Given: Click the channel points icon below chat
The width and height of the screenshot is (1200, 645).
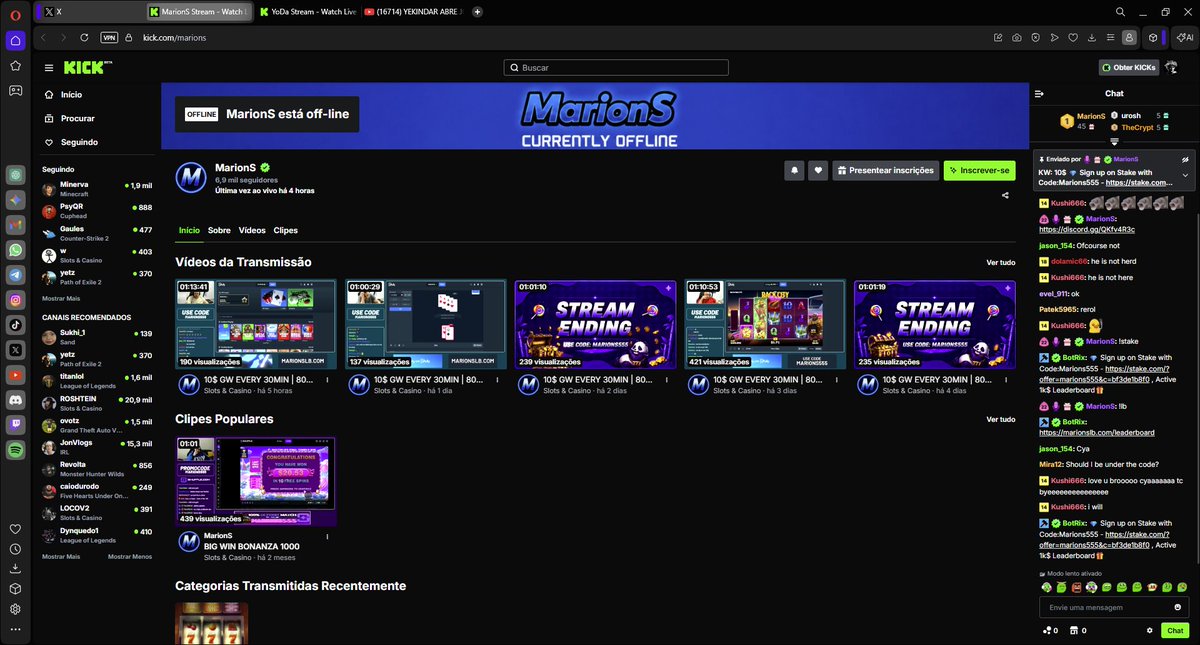Looking at the screenshot, I should point(1049,631).
